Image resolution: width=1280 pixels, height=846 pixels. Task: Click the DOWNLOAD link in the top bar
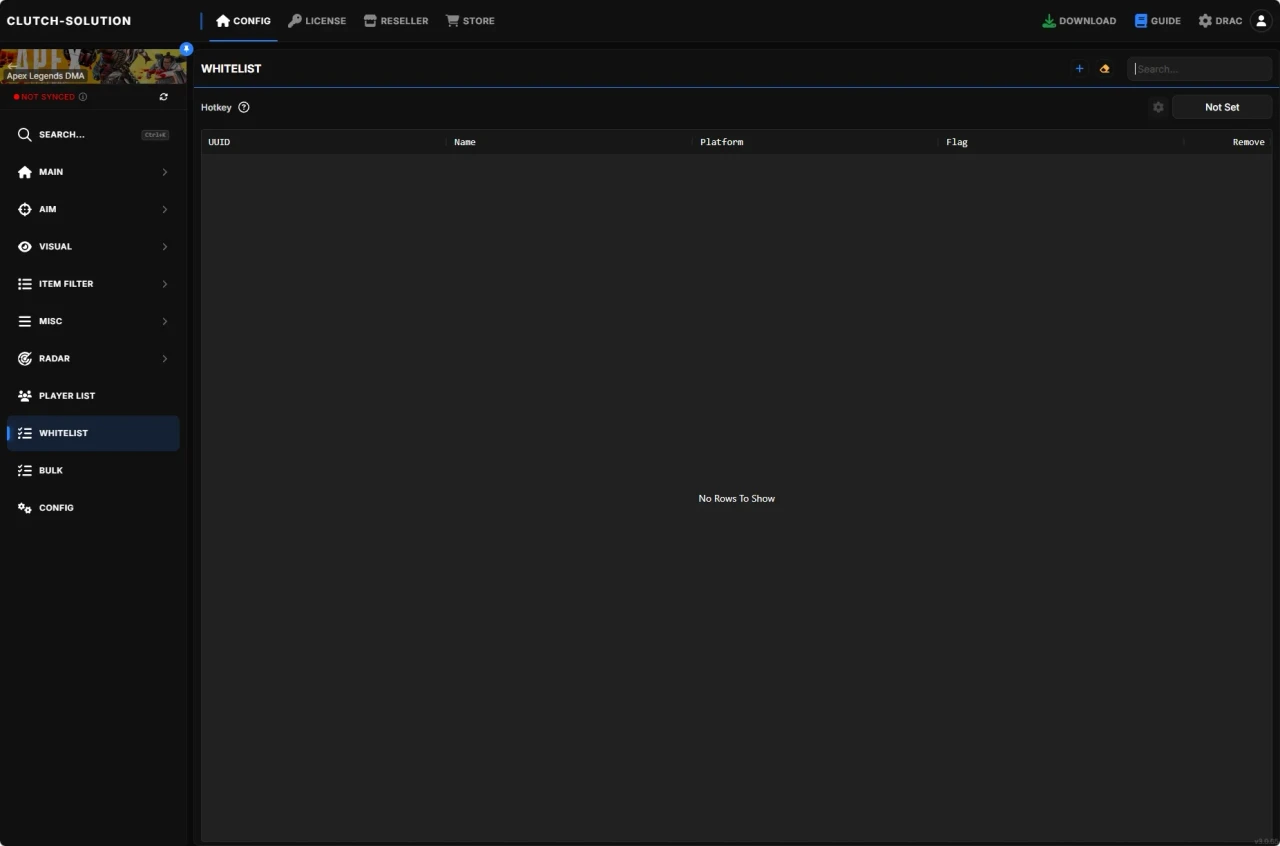[x=1079, y=20]
